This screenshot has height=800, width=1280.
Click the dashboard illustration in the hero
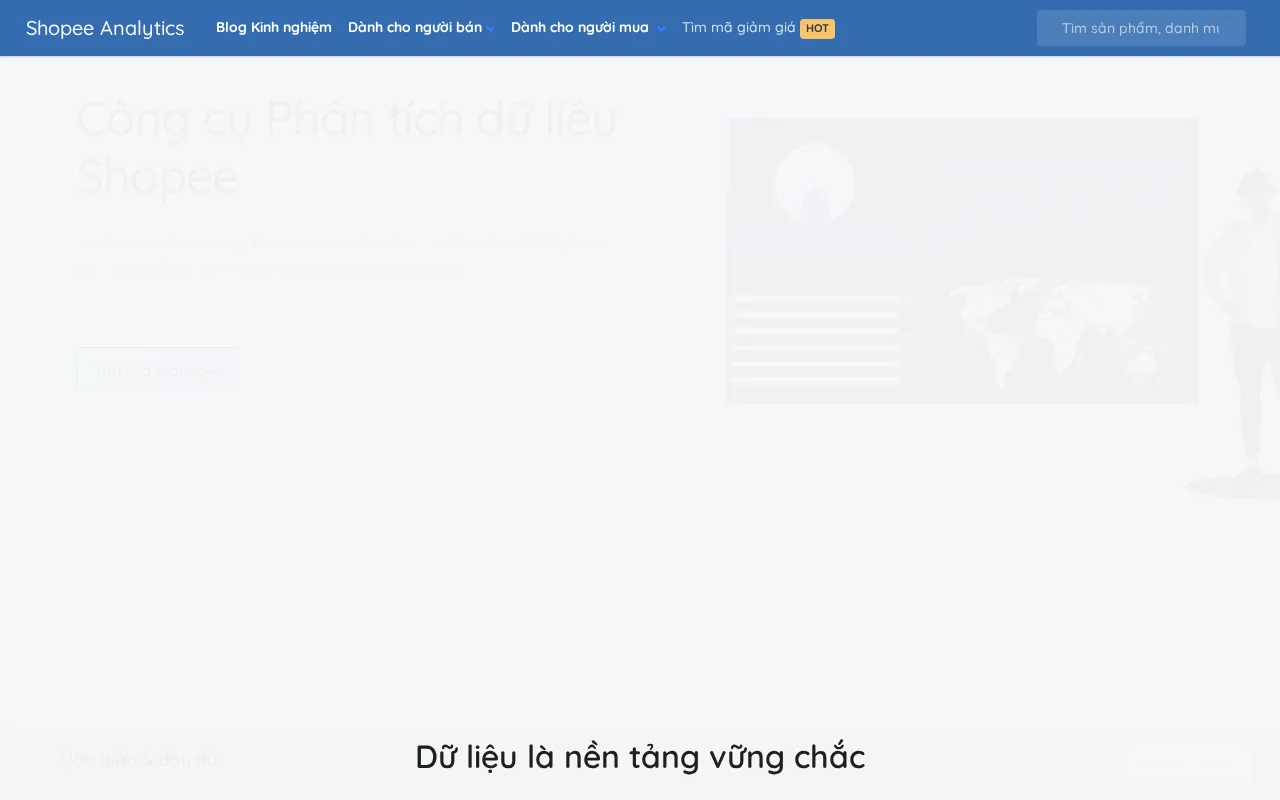[x=962, y=261]
